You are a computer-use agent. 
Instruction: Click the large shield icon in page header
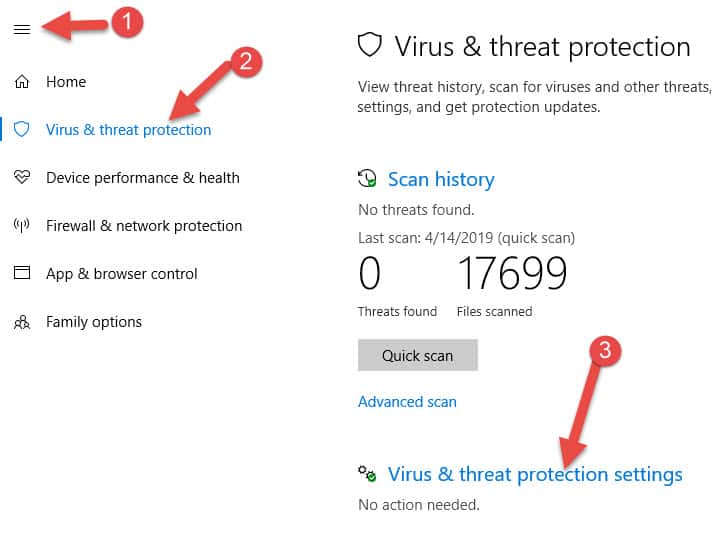point(369,45)
